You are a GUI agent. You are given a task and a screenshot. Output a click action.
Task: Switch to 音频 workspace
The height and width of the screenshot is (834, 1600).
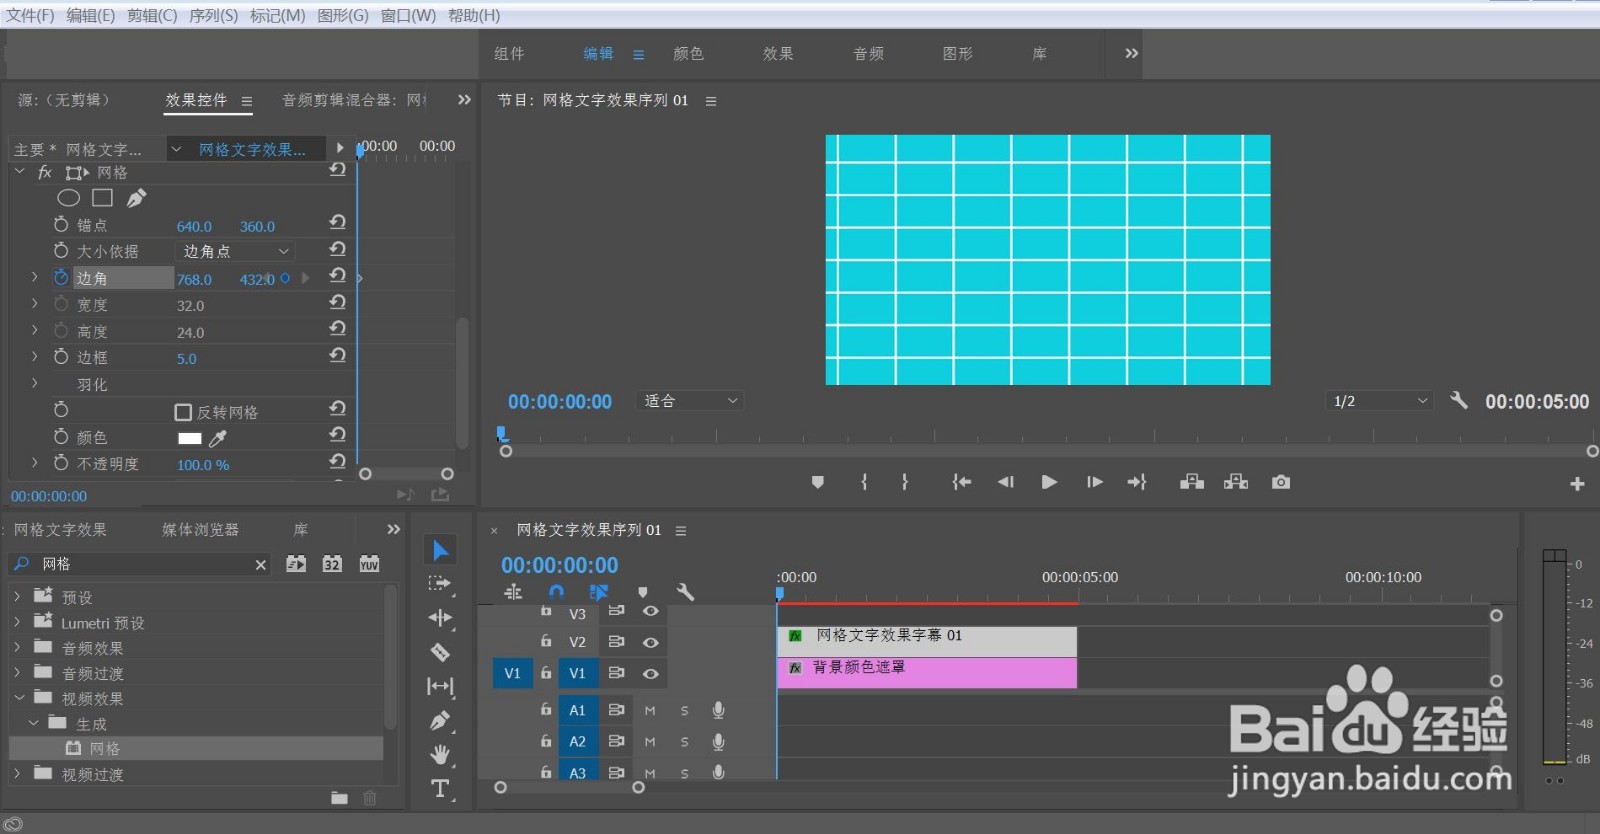868,54
